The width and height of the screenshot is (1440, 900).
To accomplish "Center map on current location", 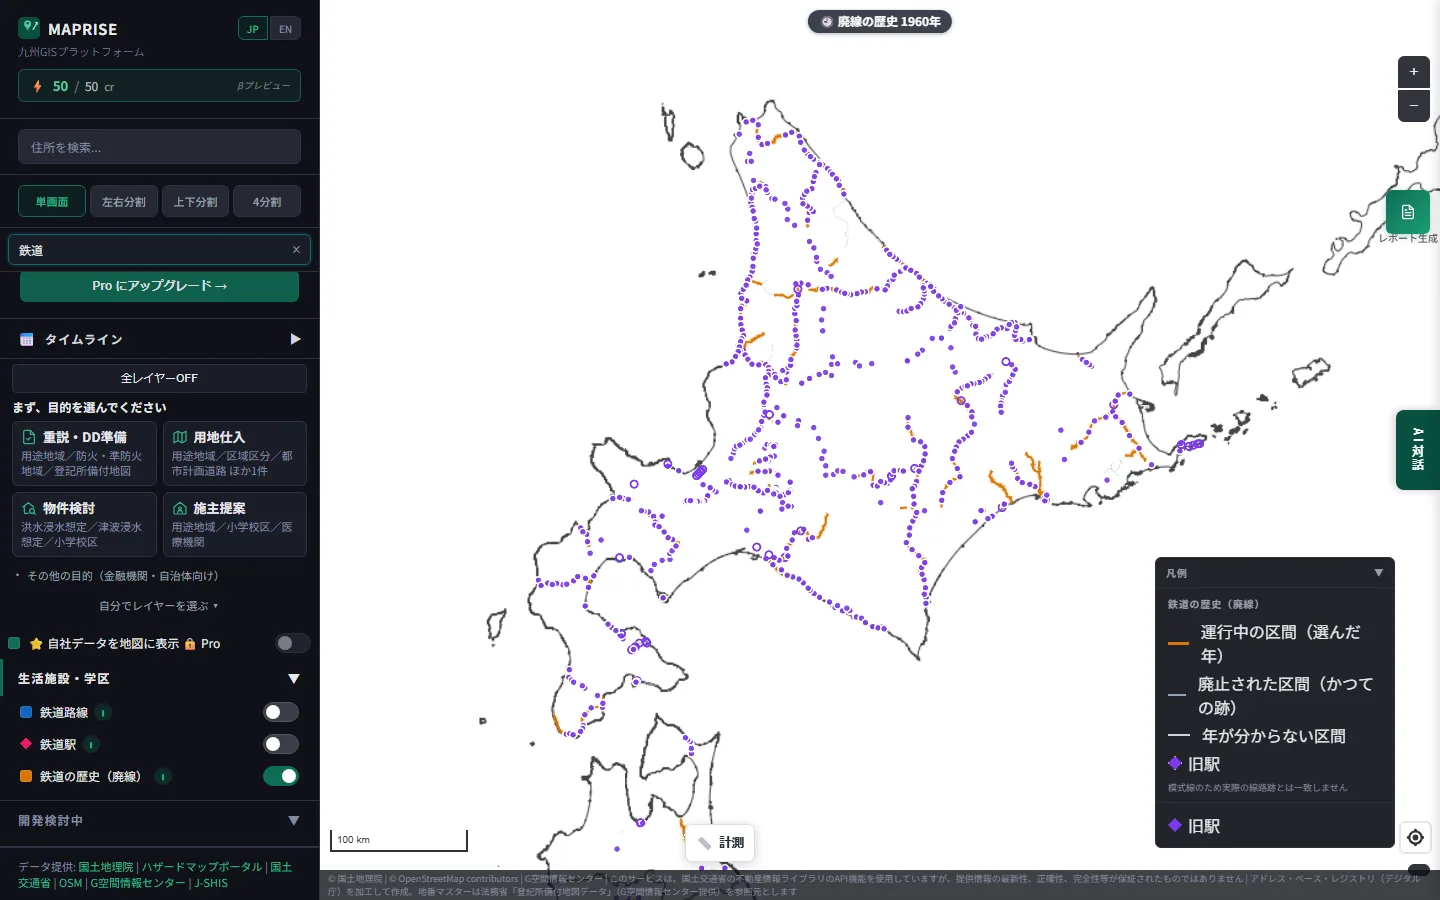I will [x=1415, y=837].
